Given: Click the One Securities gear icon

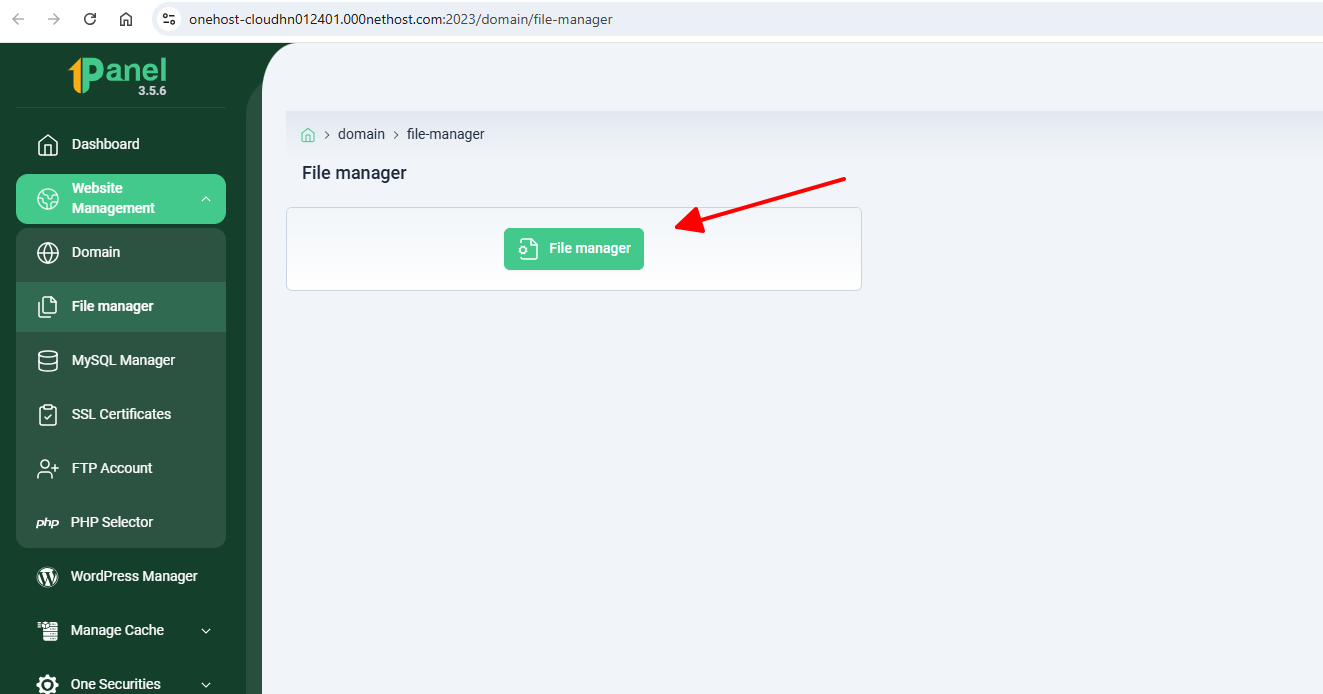Looking at the screenshot, I should click(47, 684).
